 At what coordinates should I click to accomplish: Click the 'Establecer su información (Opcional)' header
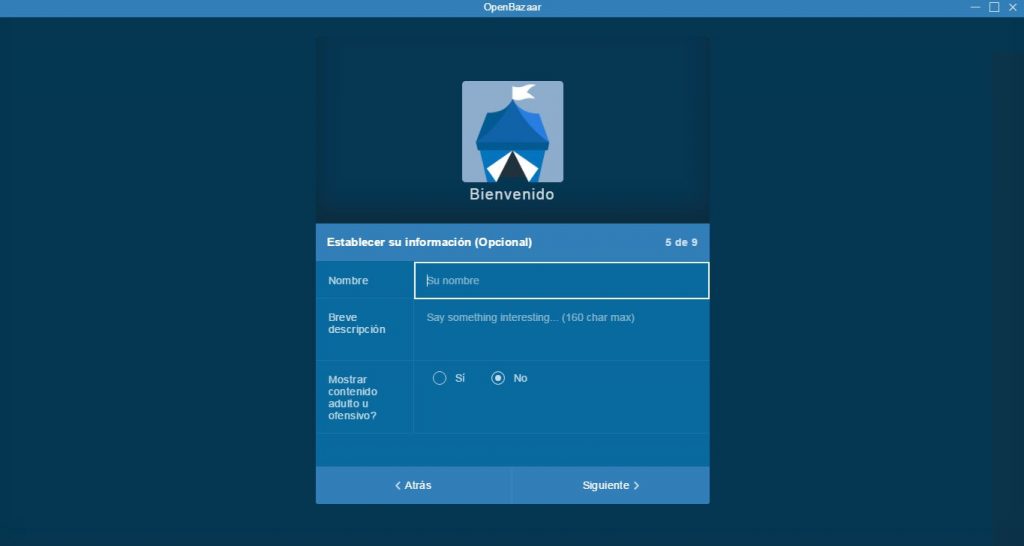click(430, 242)
